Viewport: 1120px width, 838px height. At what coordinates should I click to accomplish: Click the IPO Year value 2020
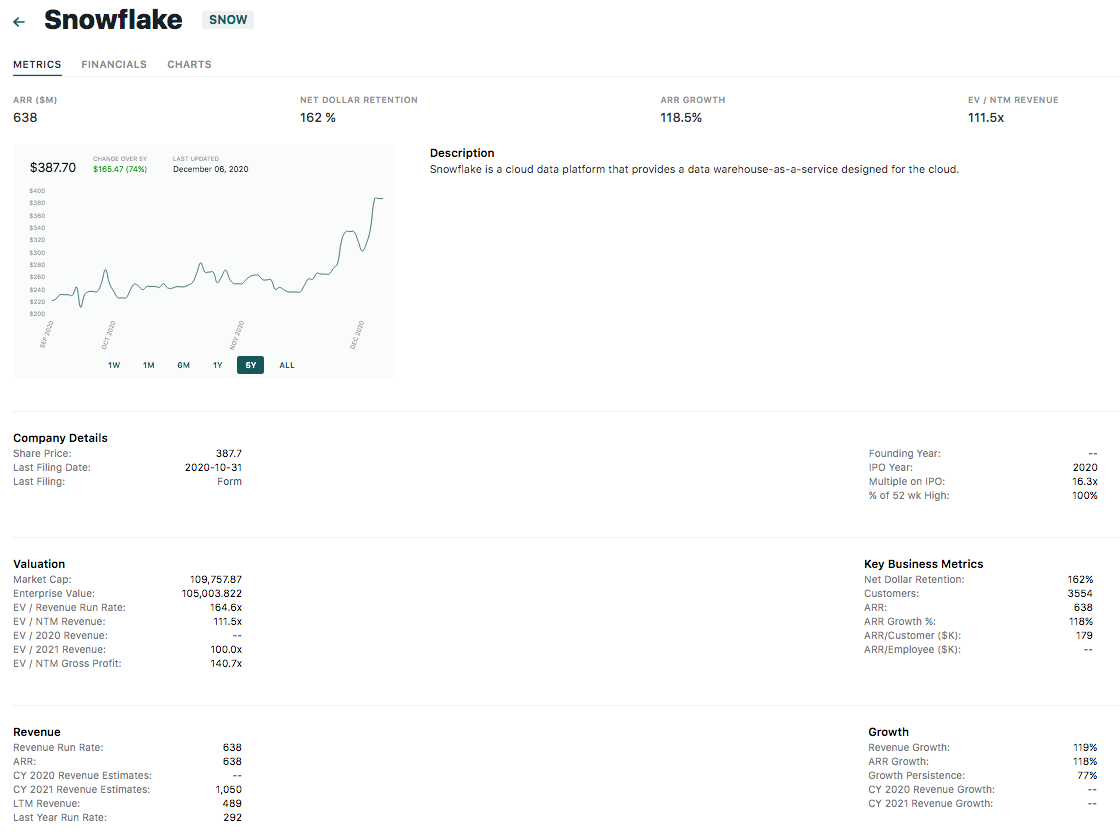(1085, 467)
